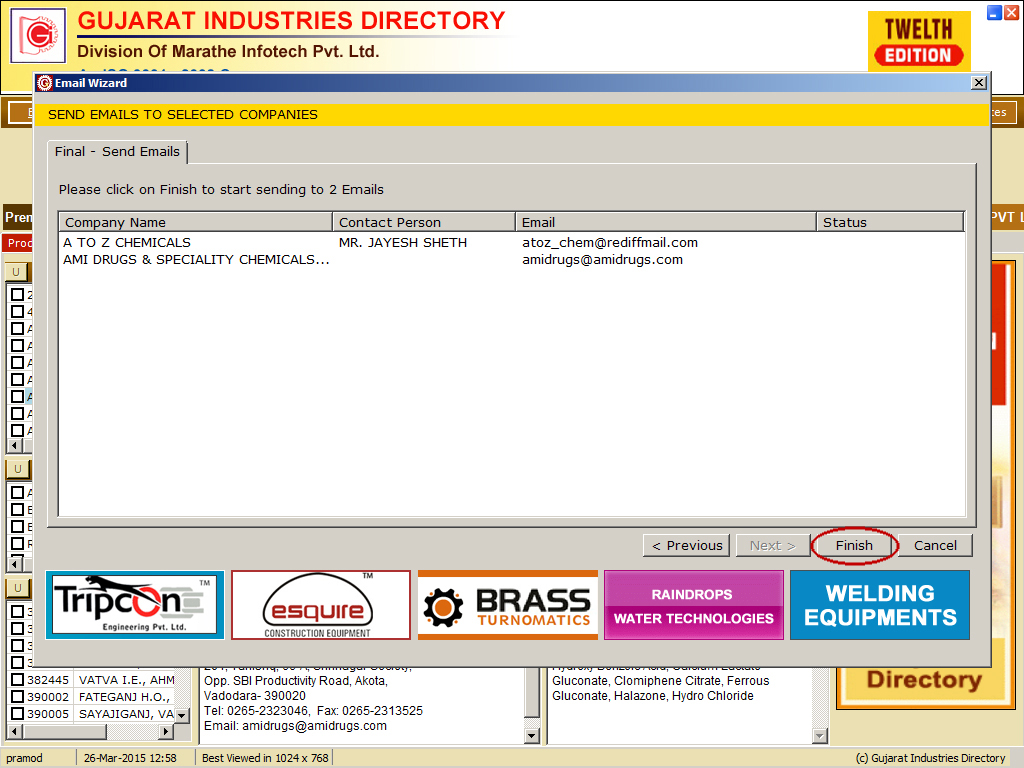Click Email: amidrugs@amidrugs.com in details panel
The image size is (1024, 768).
click(x=295, y=726)
